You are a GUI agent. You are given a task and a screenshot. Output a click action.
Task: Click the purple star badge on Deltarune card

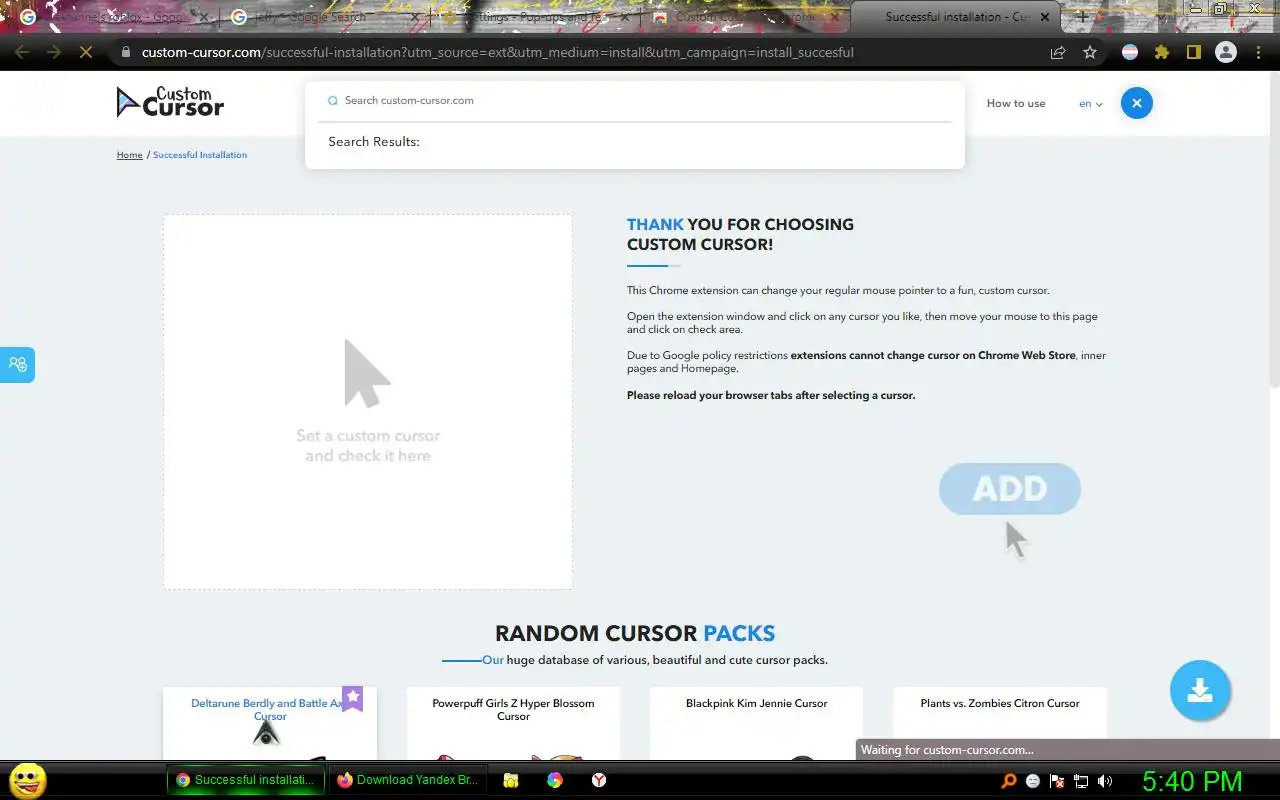click(352, 698)
